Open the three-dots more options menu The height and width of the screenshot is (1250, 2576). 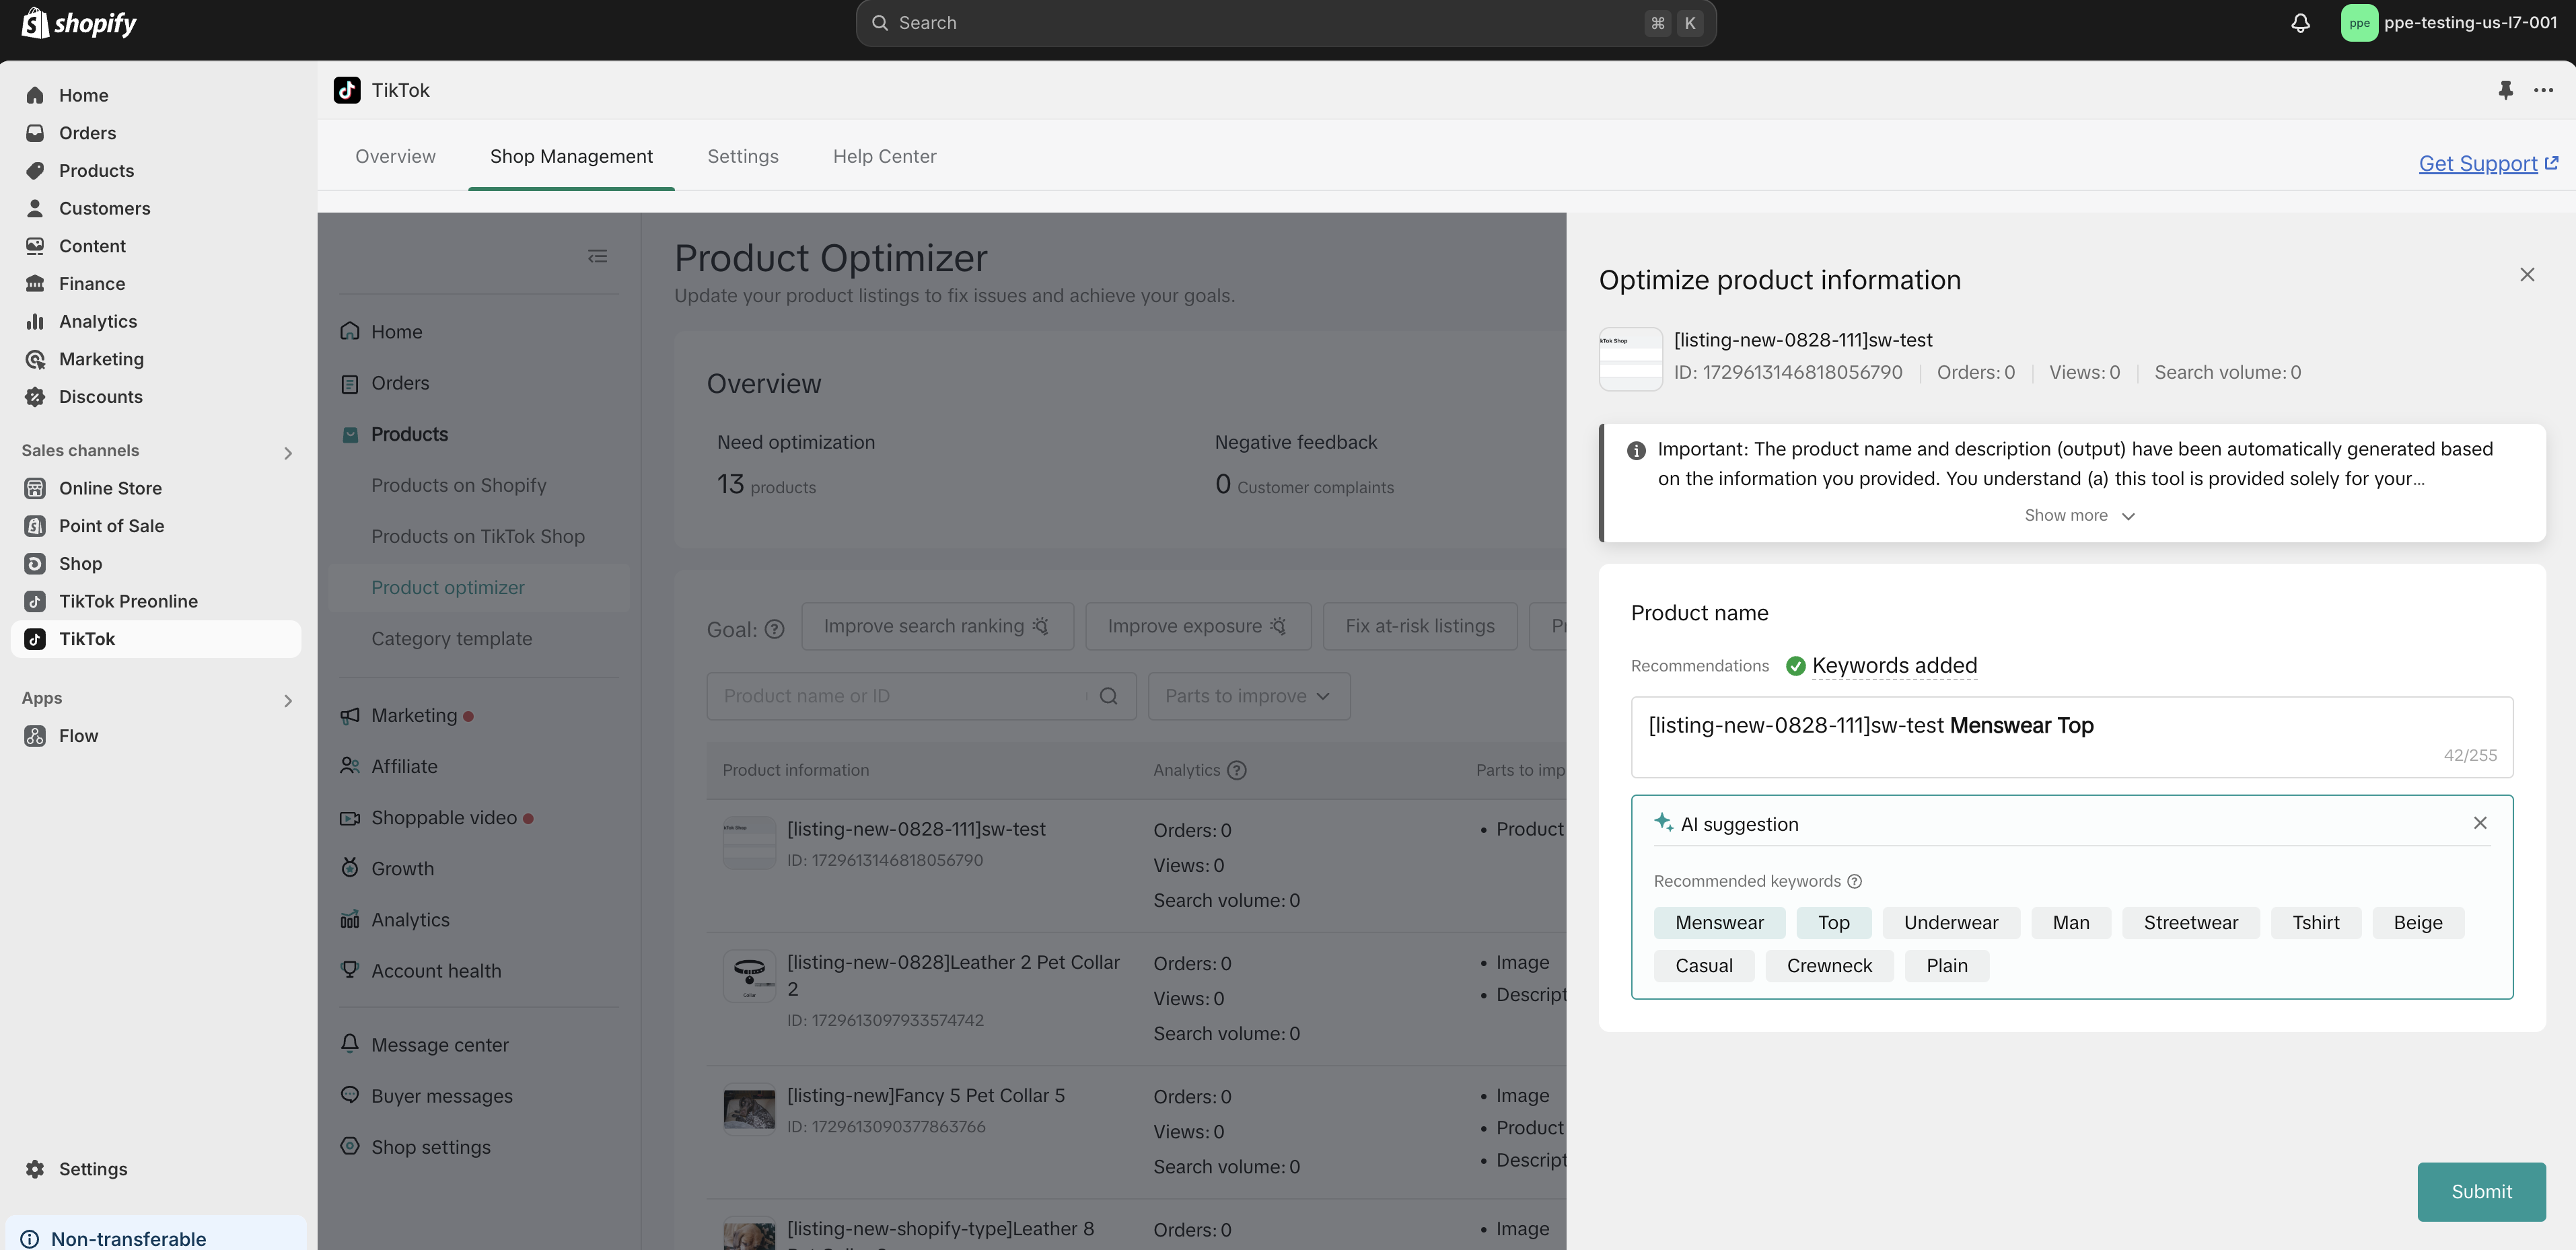tap(2543, 90)
